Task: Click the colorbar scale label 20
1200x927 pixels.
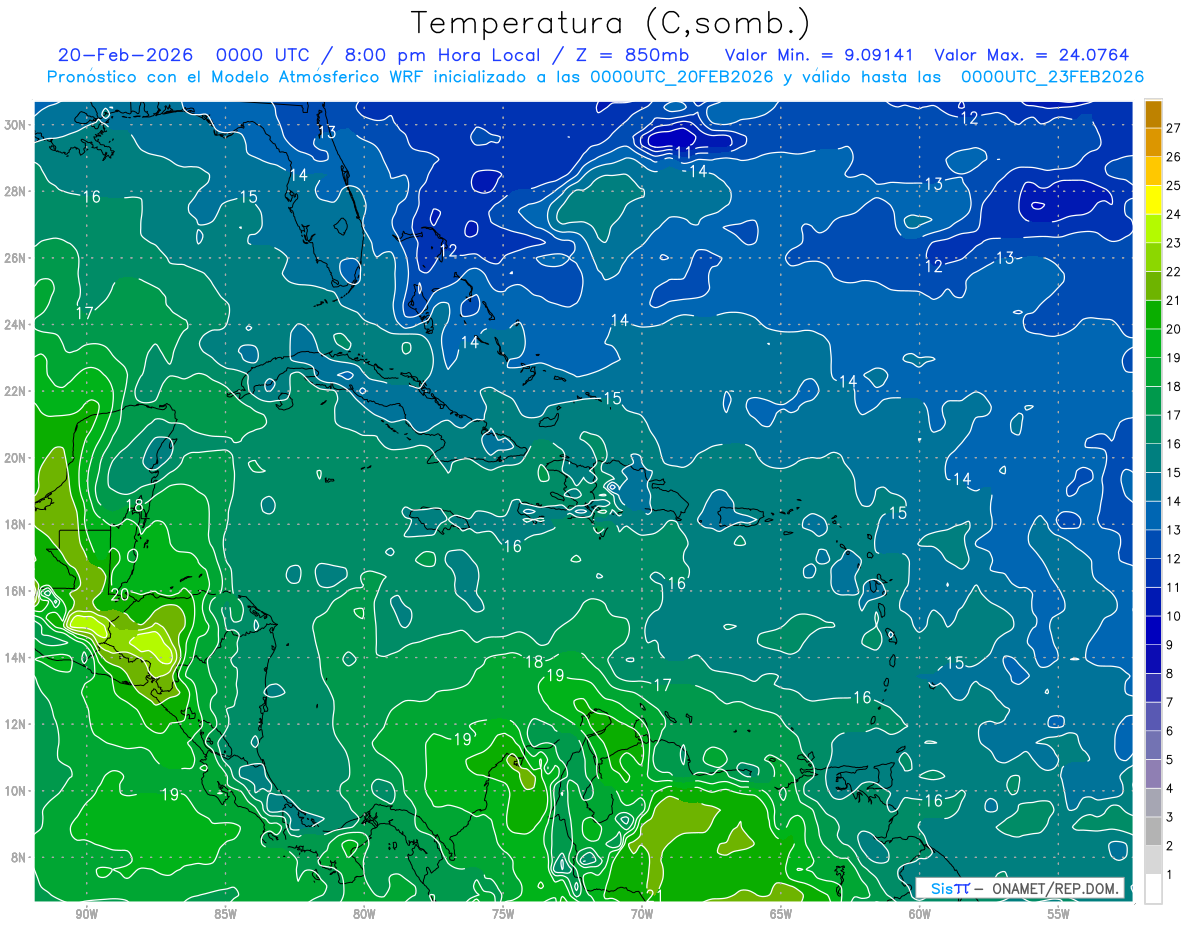Action: tap(1173, 329)
